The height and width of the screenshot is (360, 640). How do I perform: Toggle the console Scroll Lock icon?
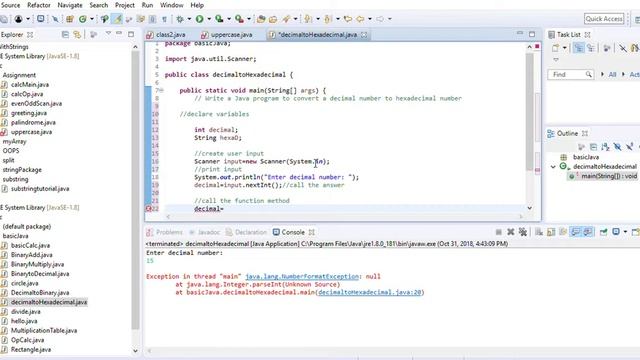click(x=551, y=232)
